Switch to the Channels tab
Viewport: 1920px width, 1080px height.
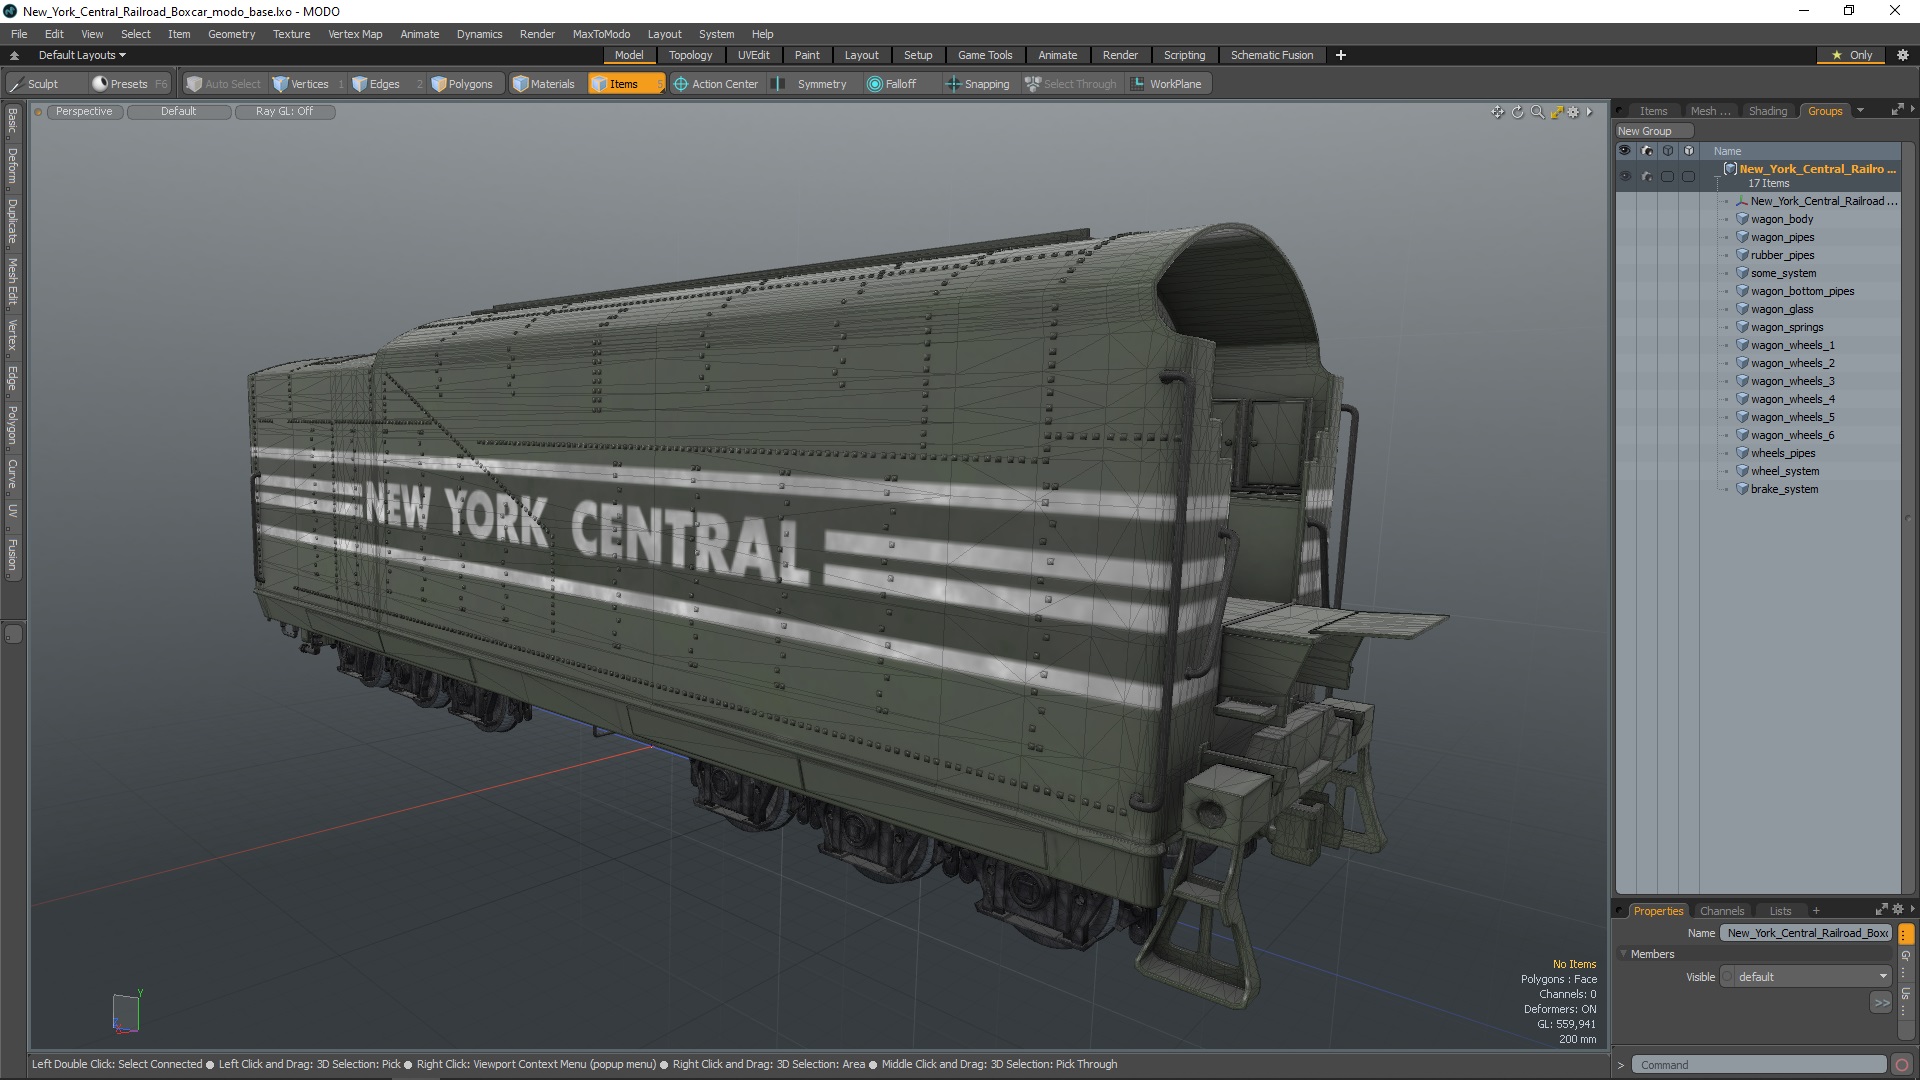(x=1721, y=911)
